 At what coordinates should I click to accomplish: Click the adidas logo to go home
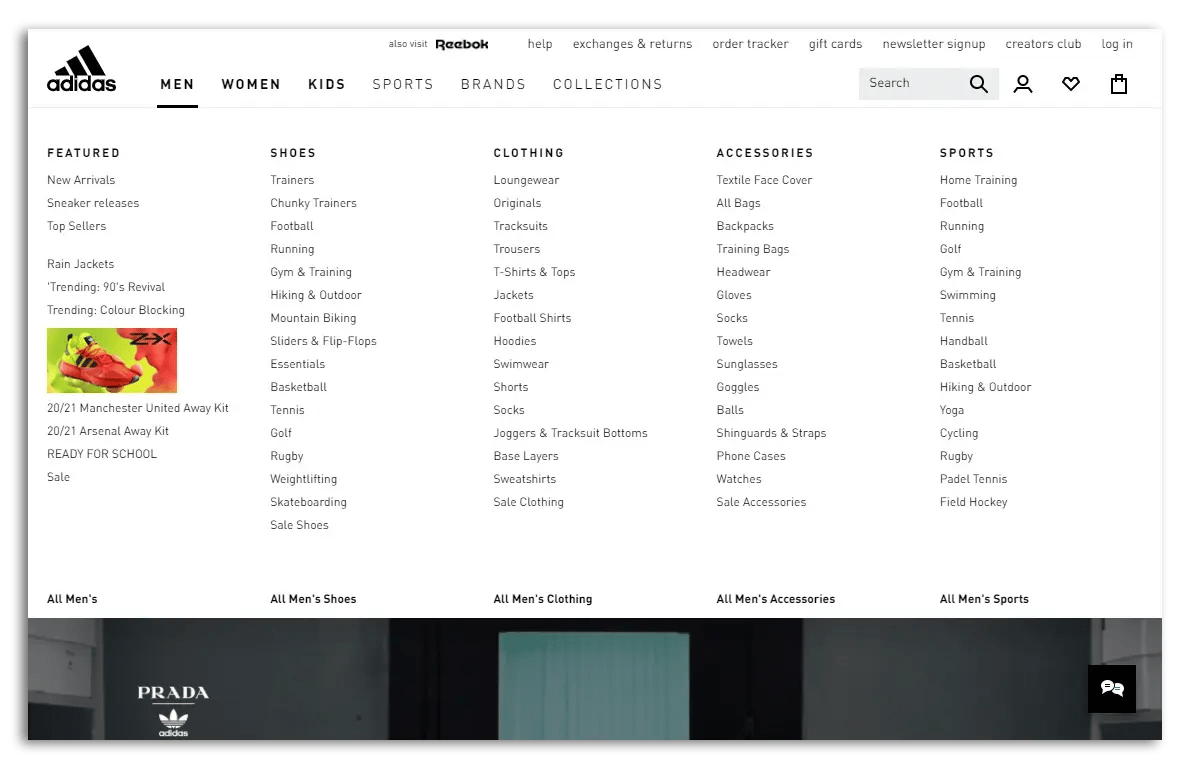point(80,68)
